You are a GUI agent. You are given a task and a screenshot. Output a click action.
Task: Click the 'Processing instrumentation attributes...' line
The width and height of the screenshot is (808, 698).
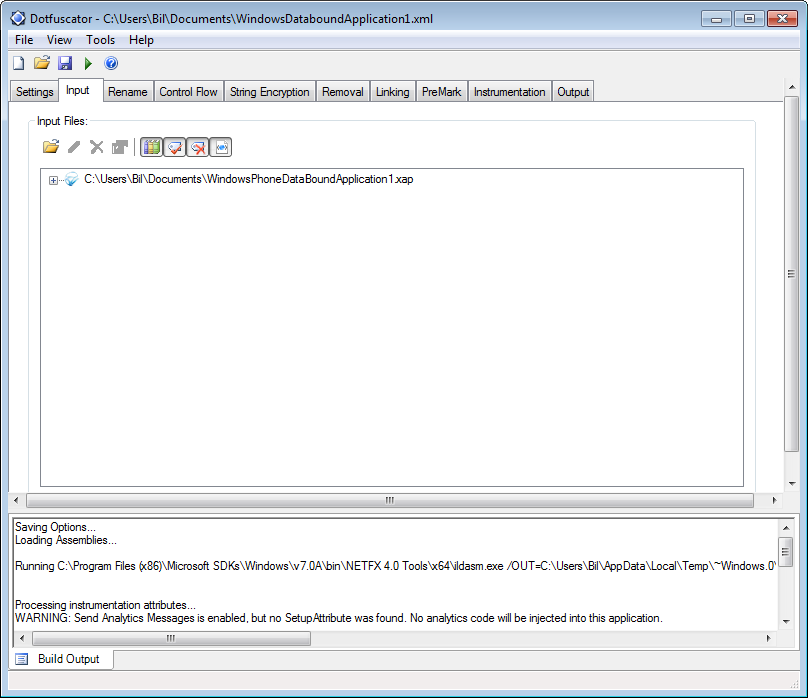tap(105, 605)
